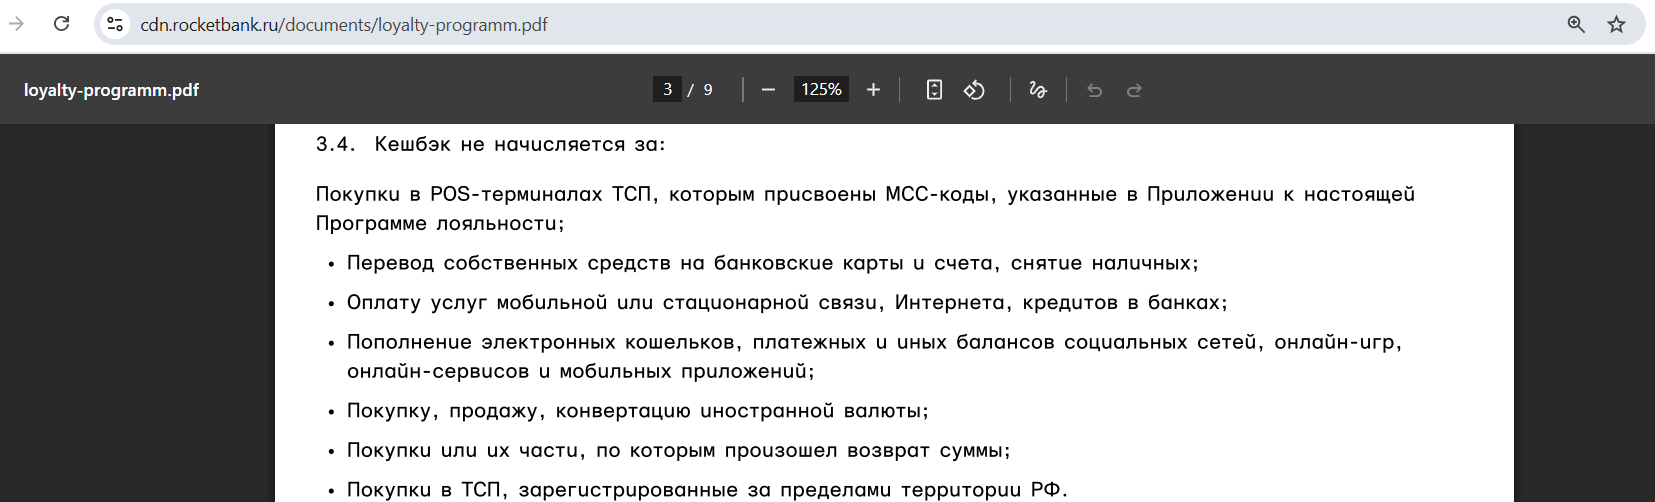The height and width of the screenshot is (502, 1655).
Task: Click bullet "Покупку, продажу, конвертацию иностранной валюты;"
Action: [637, 411]
